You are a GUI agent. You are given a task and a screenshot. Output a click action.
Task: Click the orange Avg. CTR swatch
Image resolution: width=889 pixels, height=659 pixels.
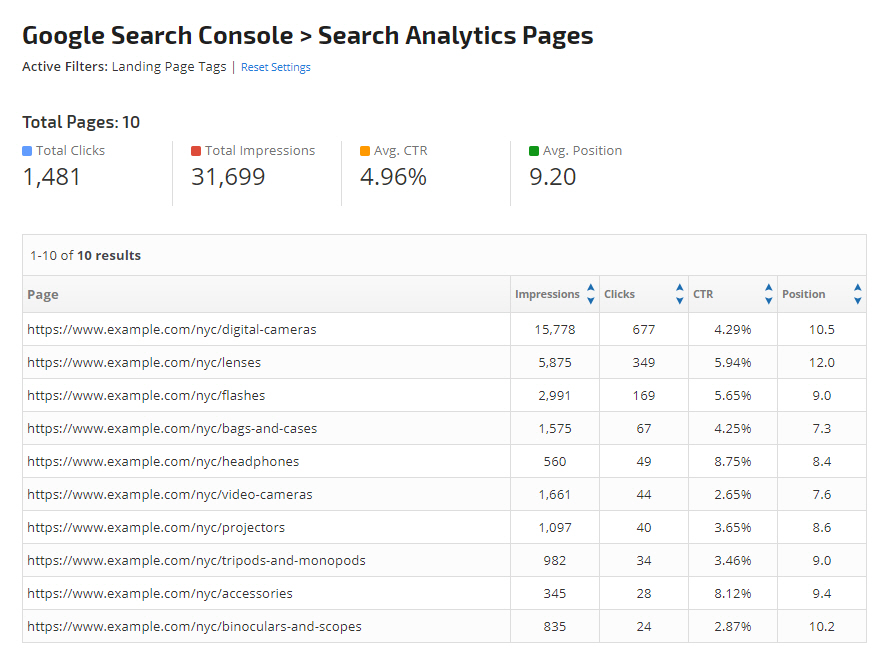[x=365, y=151]
